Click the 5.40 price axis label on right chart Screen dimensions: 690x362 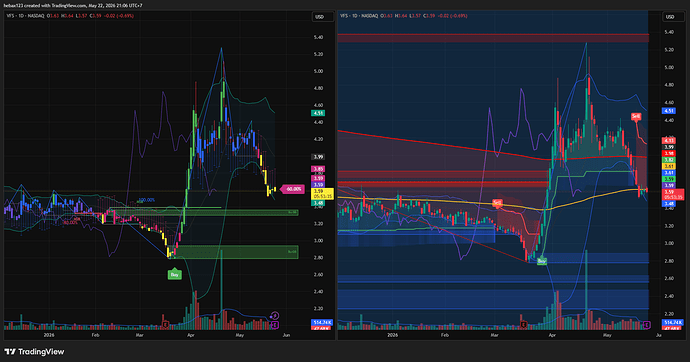[x=669, y=32]
